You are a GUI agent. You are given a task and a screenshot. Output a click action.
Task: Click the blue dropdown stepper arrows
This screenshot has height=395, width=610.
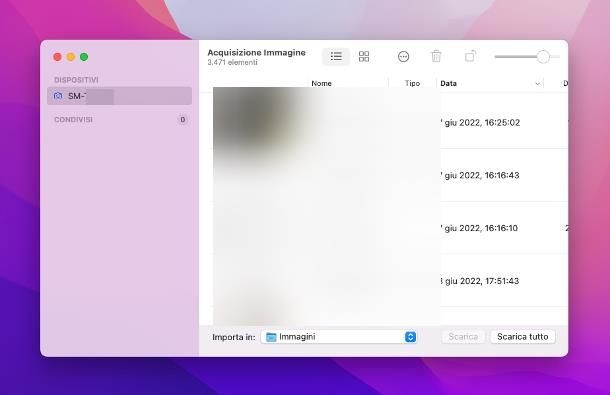[x=410, y=337]
